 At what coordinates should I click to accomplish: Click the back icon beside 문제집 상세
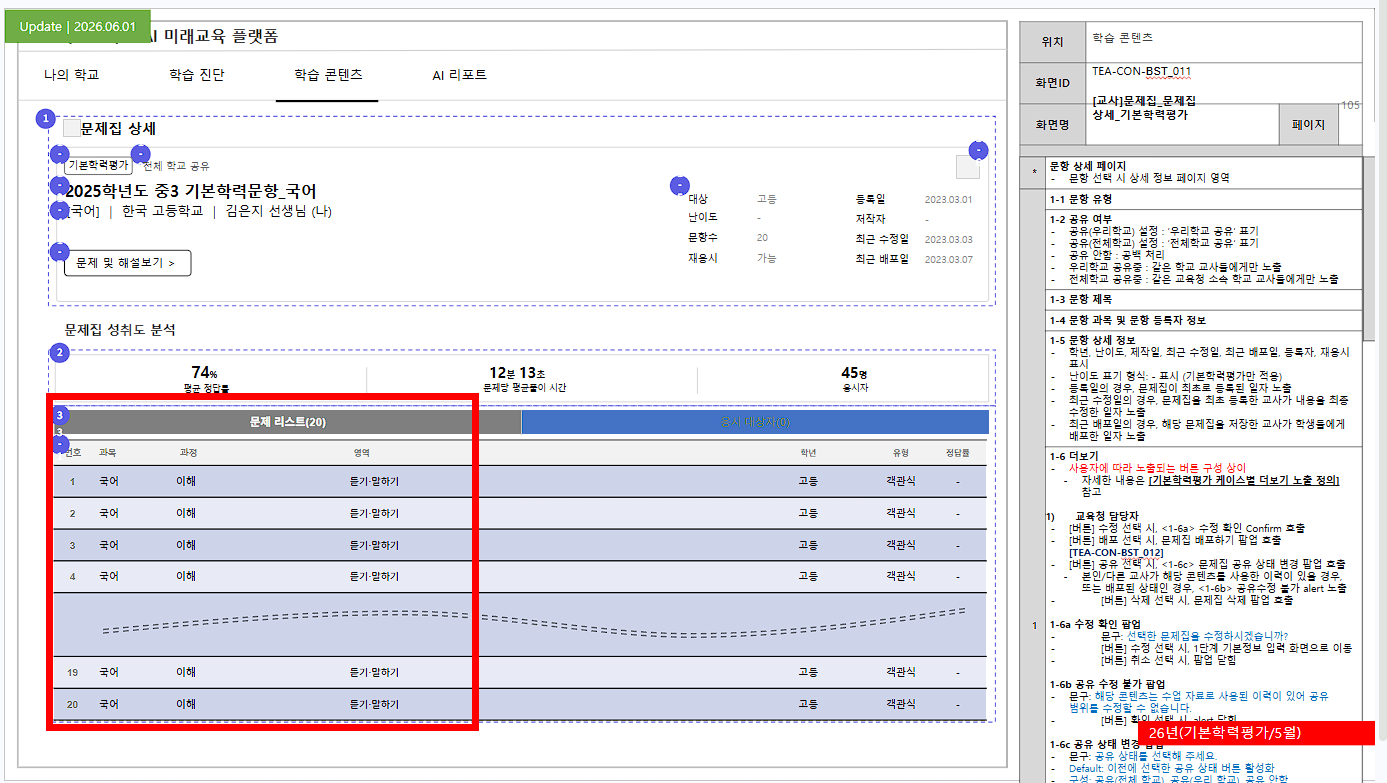71,128
